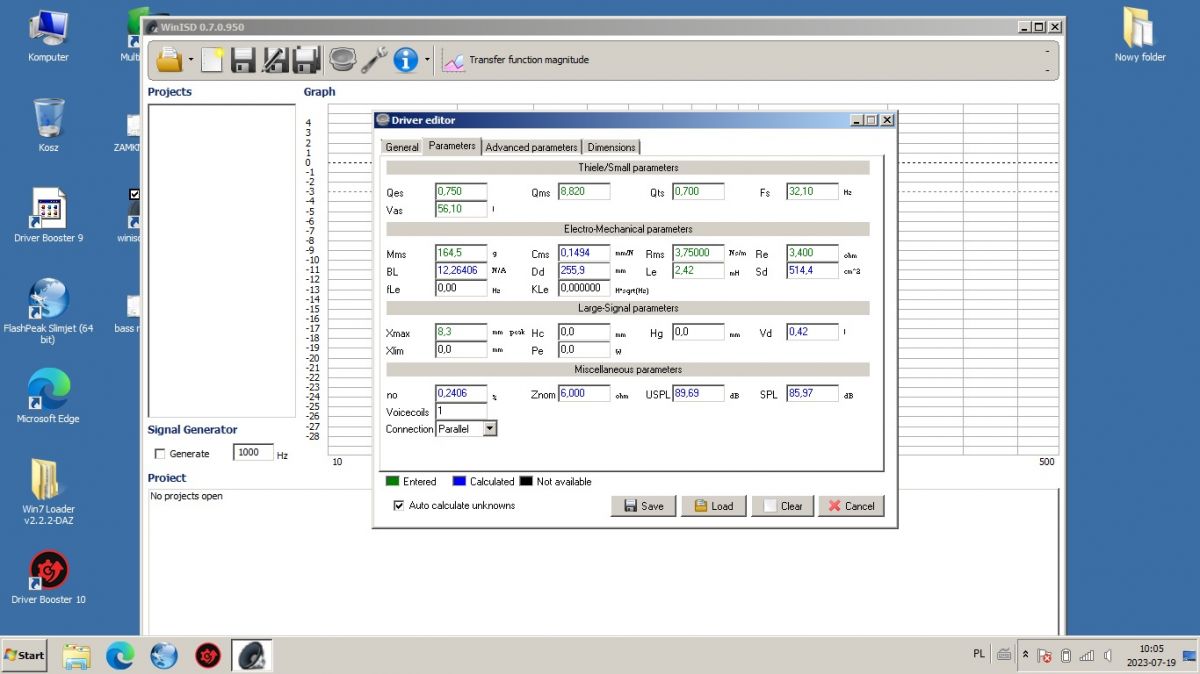Open the Connection Parallel dropdown
Viewport: 1200px width, 674px height.
coord(489,428)
